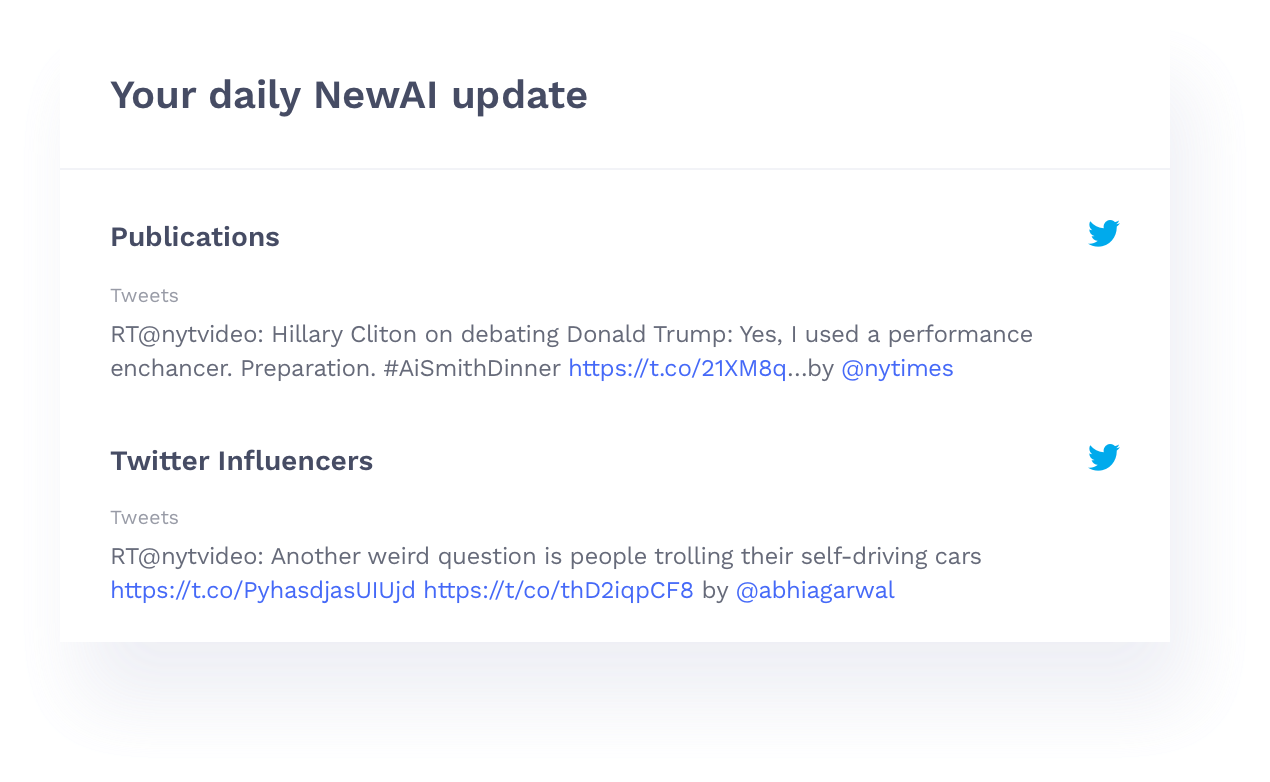Open the https://t.co/21XM8q link

point(677,369)
